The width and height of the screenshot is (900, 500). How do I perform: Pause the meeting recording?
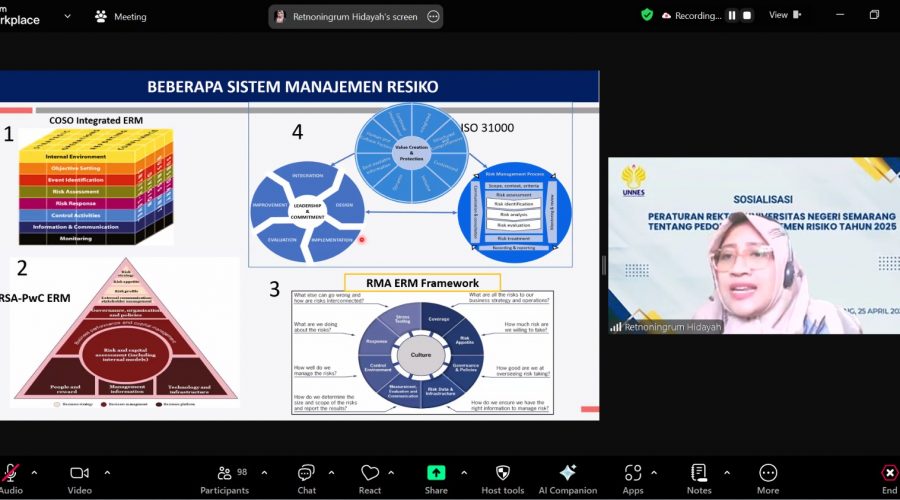point(732,15)
